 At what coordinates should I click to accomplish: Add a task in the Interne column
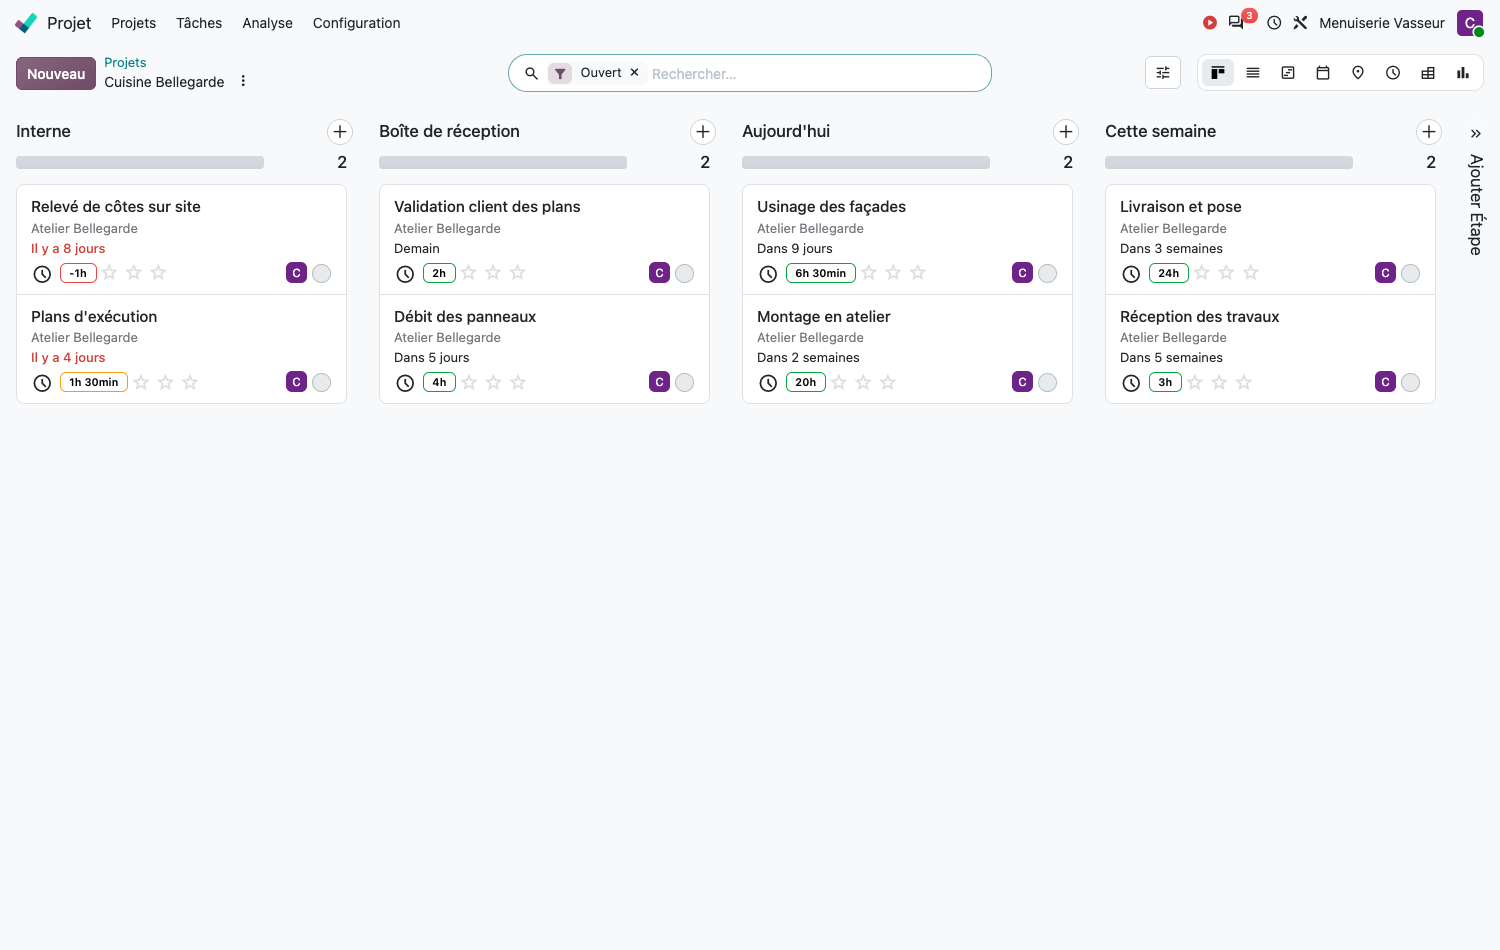click(340, 132)
